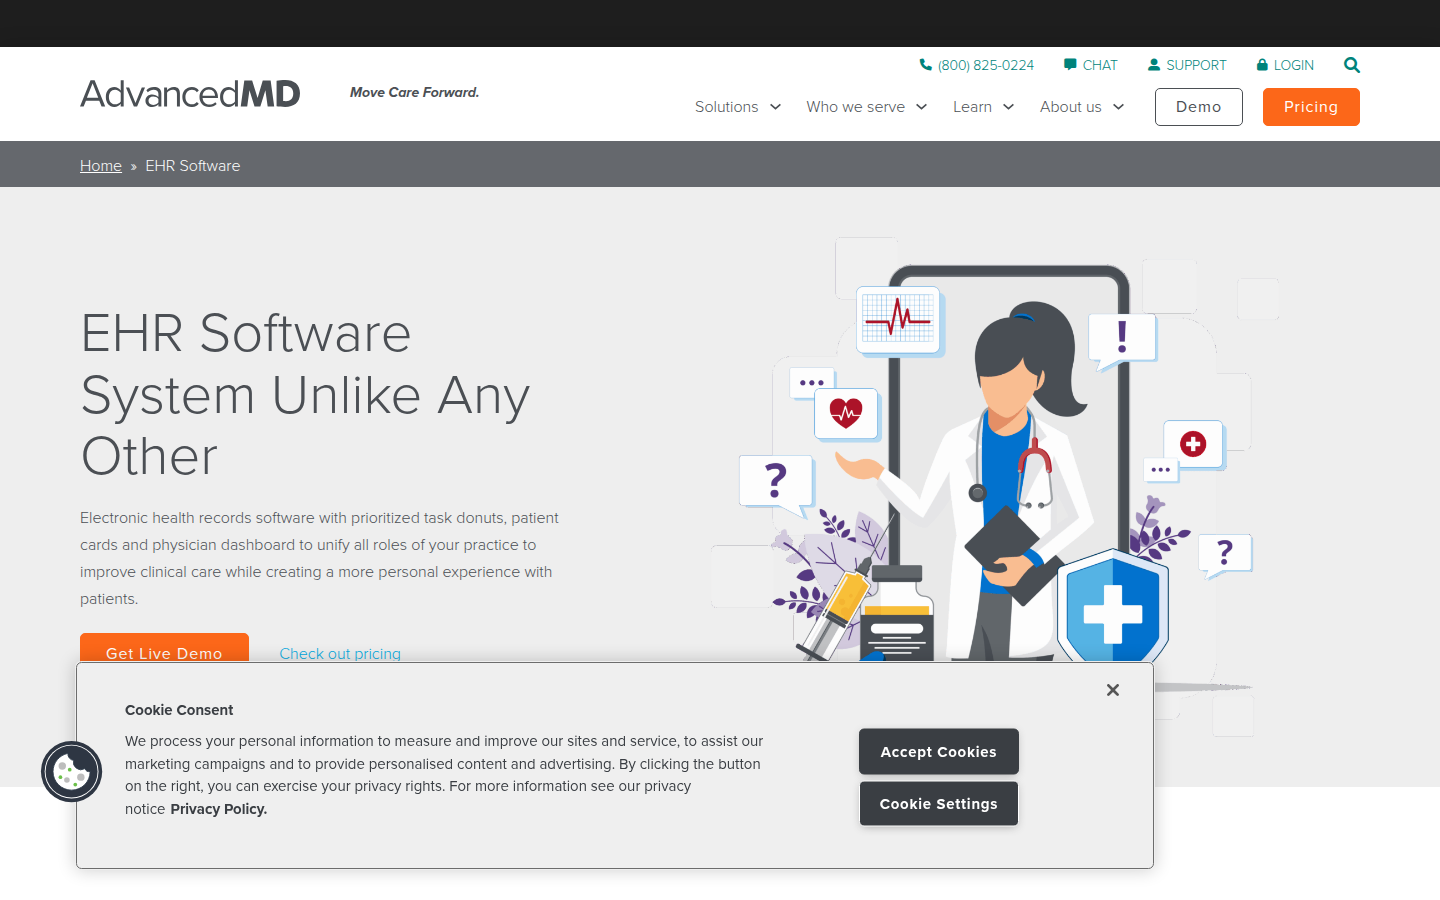
Task: Click the SUPPORT link
Action: [x=1196, y=65]
